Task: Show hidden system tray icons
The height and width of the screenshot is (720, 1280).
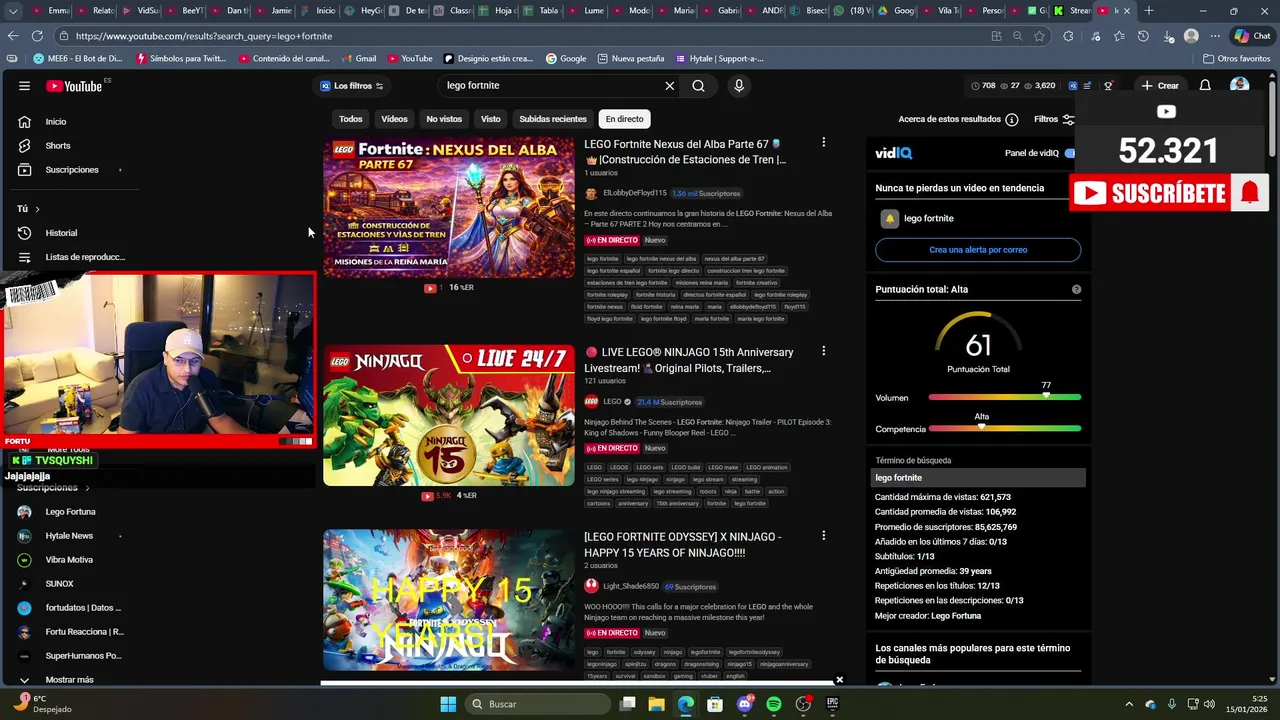Action: pyautogui.click(x=1129, y=704)
